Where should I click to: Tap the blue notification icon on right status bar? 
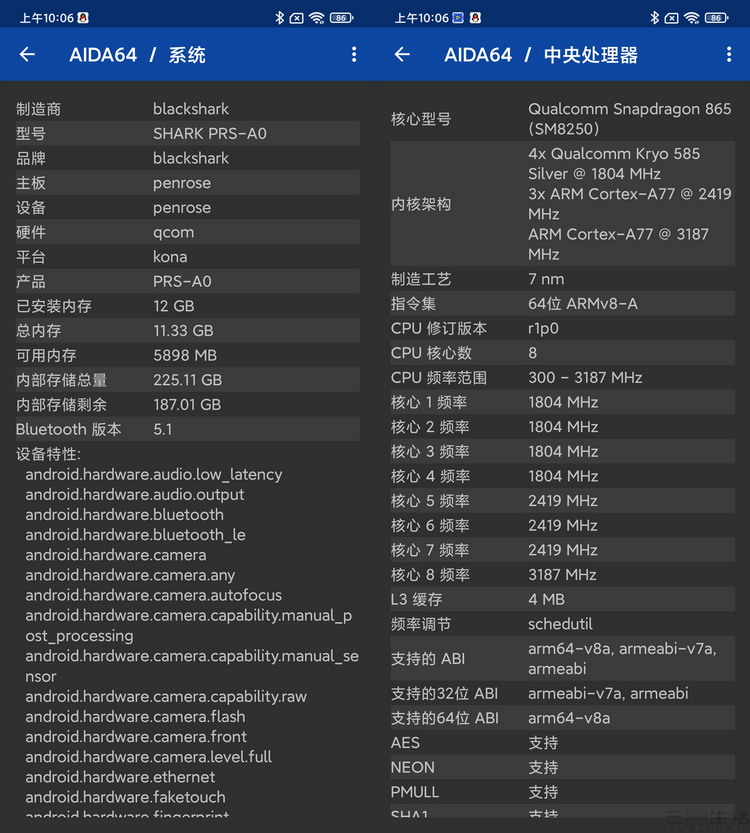pos(458,18)
